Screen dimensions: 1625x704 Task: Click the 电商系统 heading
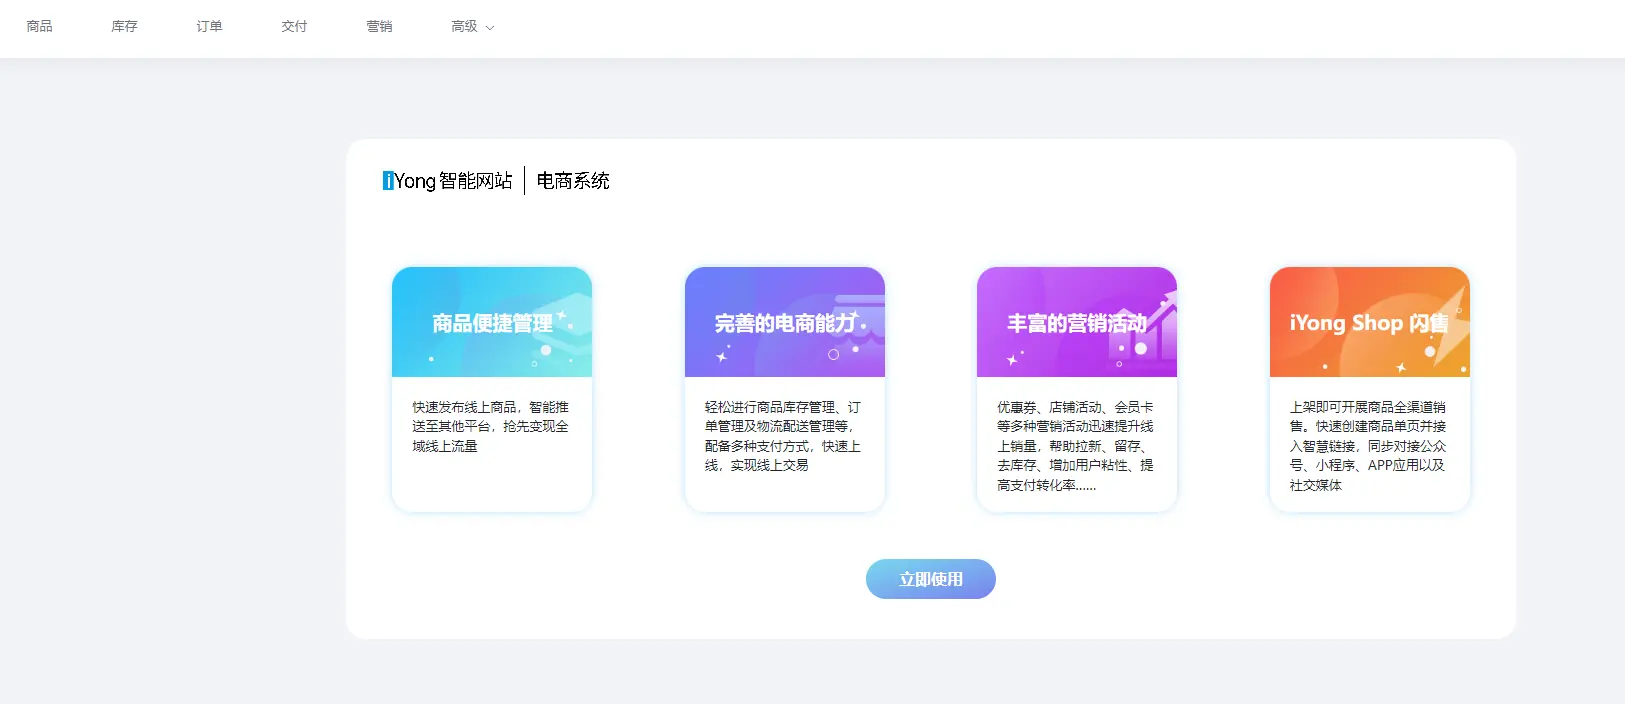point(573,181)
